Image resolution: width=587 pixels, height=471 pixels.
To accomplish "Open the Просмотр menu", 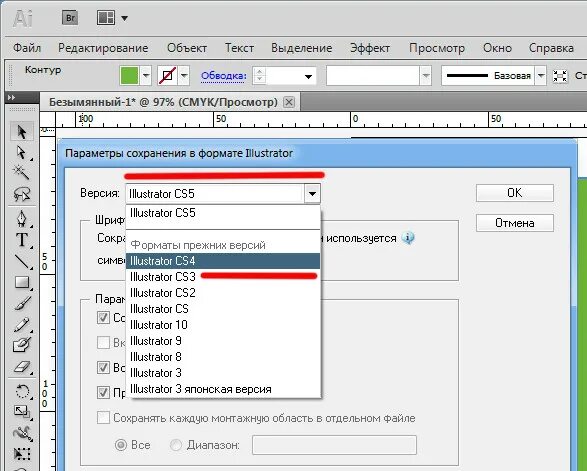I will 437,48.
